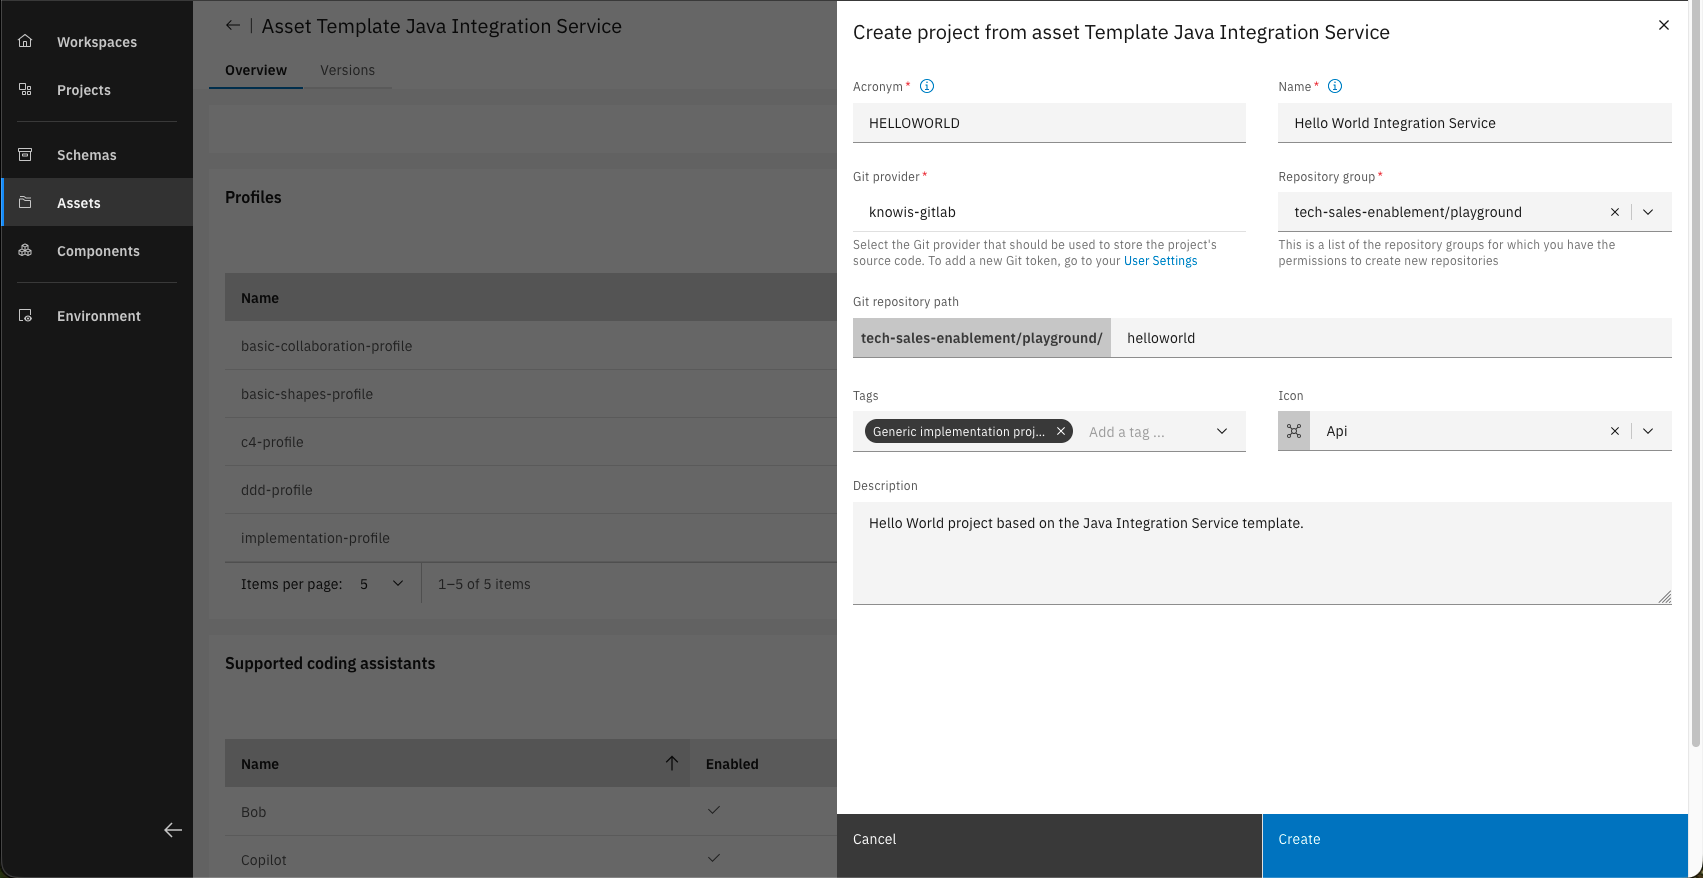Open the Items per page dropdown
Viewport: 1703px width, 878px height.
381,584
